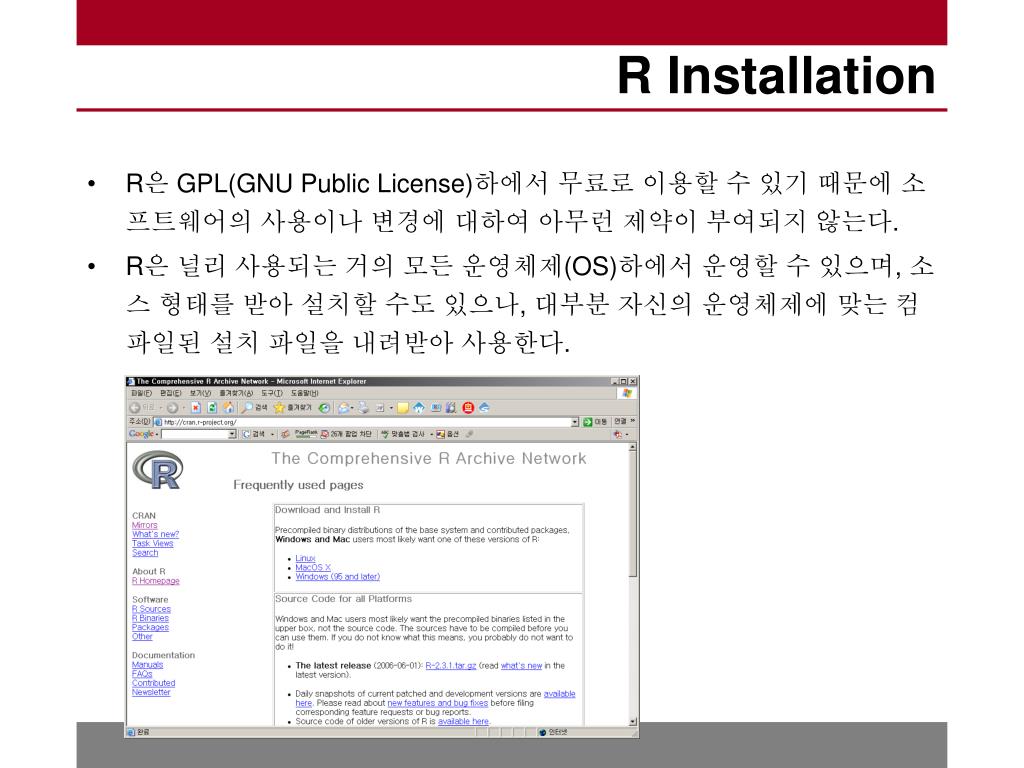Image resolution: width=1024 pixels, height=768 pixels.
Task: Open spell check dropdown arrow
Action: [x=432, y=434]
